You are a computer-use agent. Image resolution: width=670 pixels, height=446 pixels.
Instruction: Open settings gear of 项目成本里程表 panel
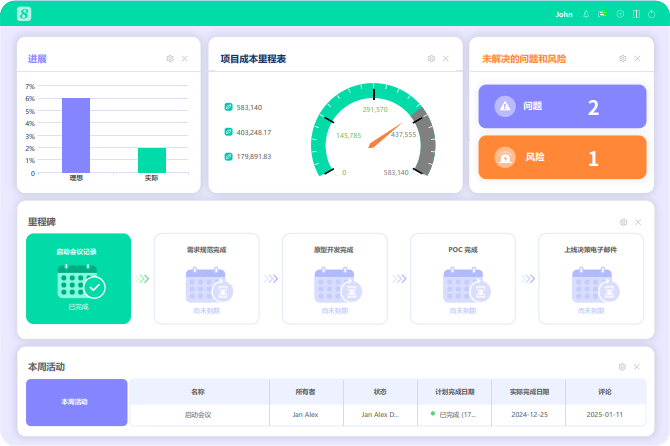431,59
